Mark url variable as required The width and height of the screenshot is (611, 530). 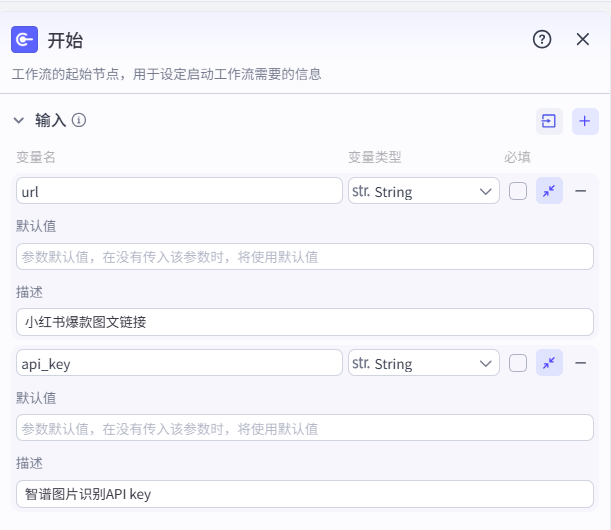click(518, 191)
